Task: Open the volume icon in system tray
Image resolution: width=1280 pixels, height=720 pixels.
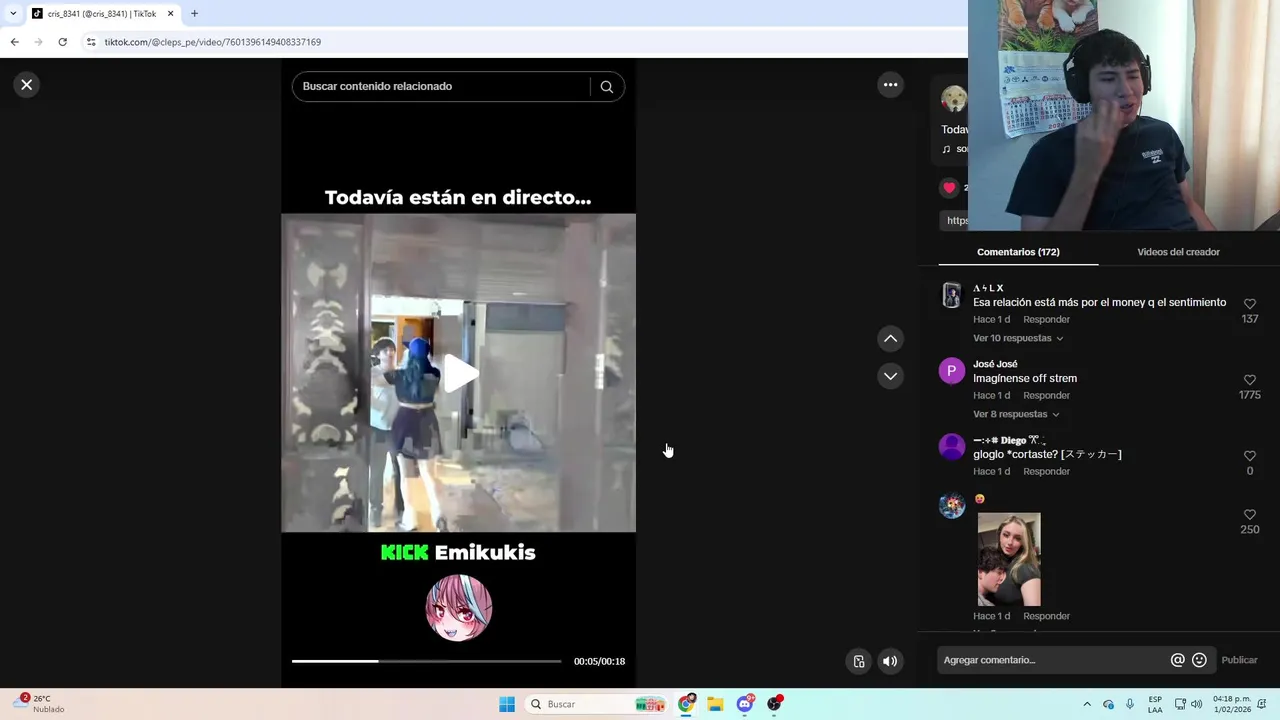Action: tap(1196, 704)
